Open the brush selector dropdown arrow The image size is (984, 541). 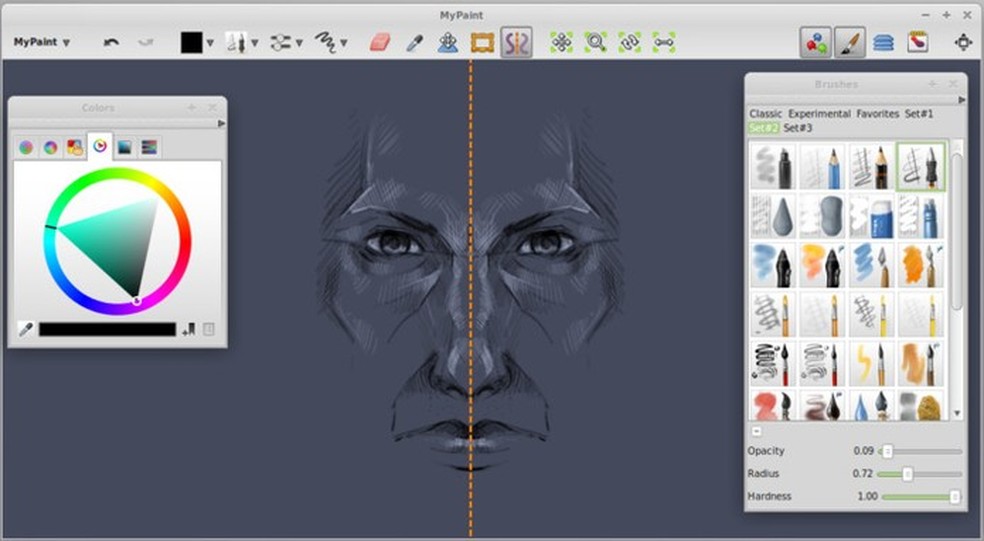click(255, 43)
